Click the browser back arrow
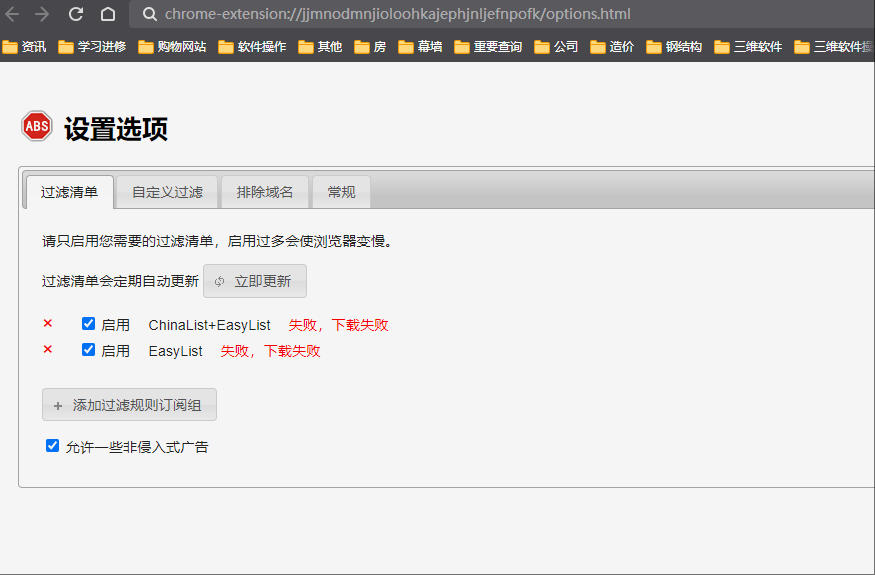This screenshot has width=875, height=575. point(12,14)
